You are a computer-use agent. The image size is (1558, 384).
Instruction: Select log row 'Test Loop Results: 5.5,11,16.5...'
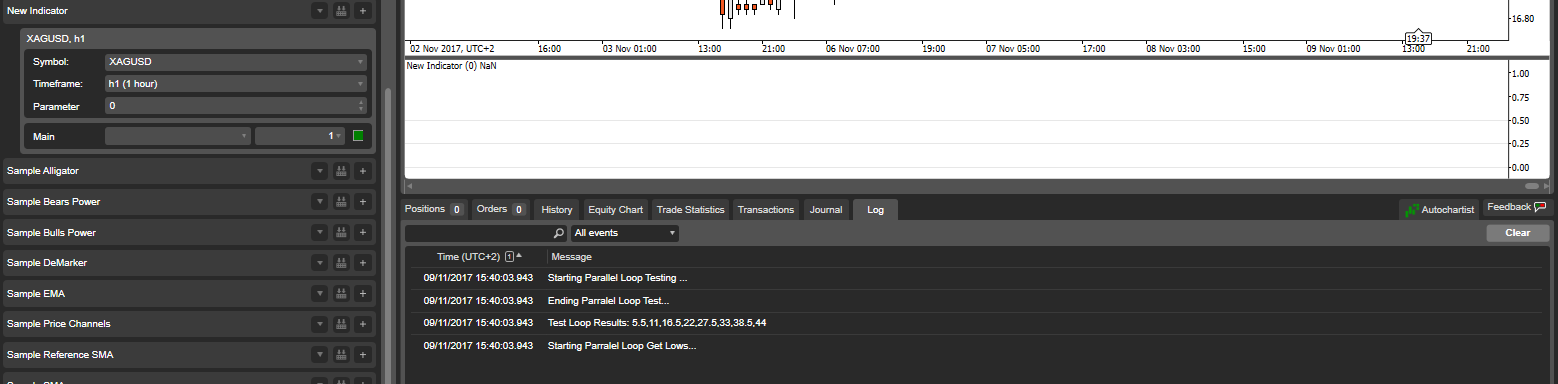pos(977,322)
